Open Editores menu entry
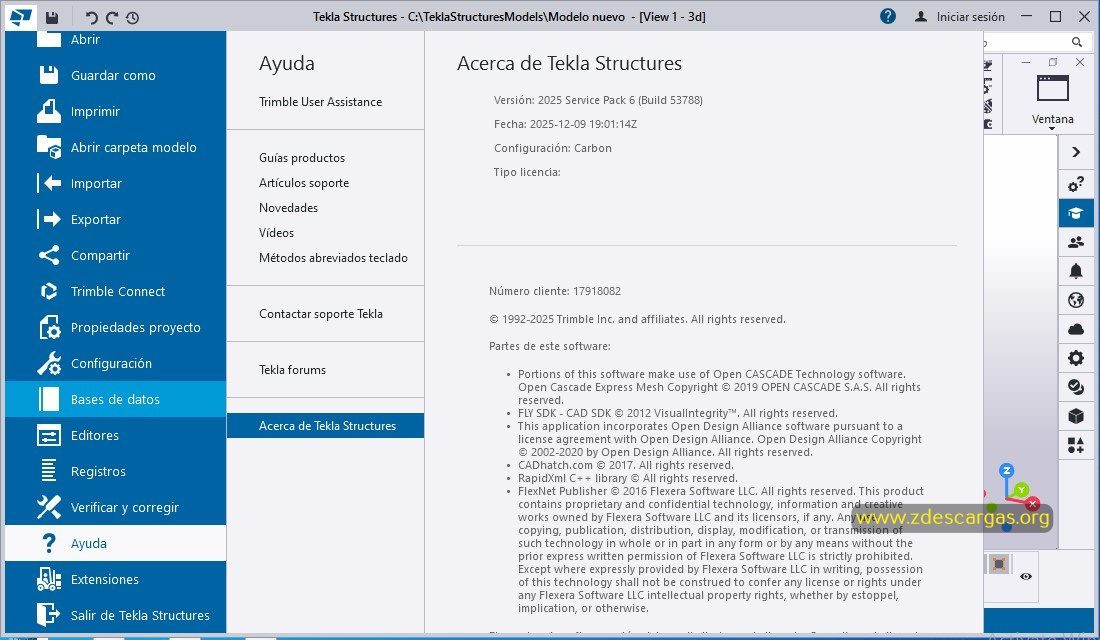Image resolution: width=1100 pixels, height=640 pixels. (x=116, y=435)
